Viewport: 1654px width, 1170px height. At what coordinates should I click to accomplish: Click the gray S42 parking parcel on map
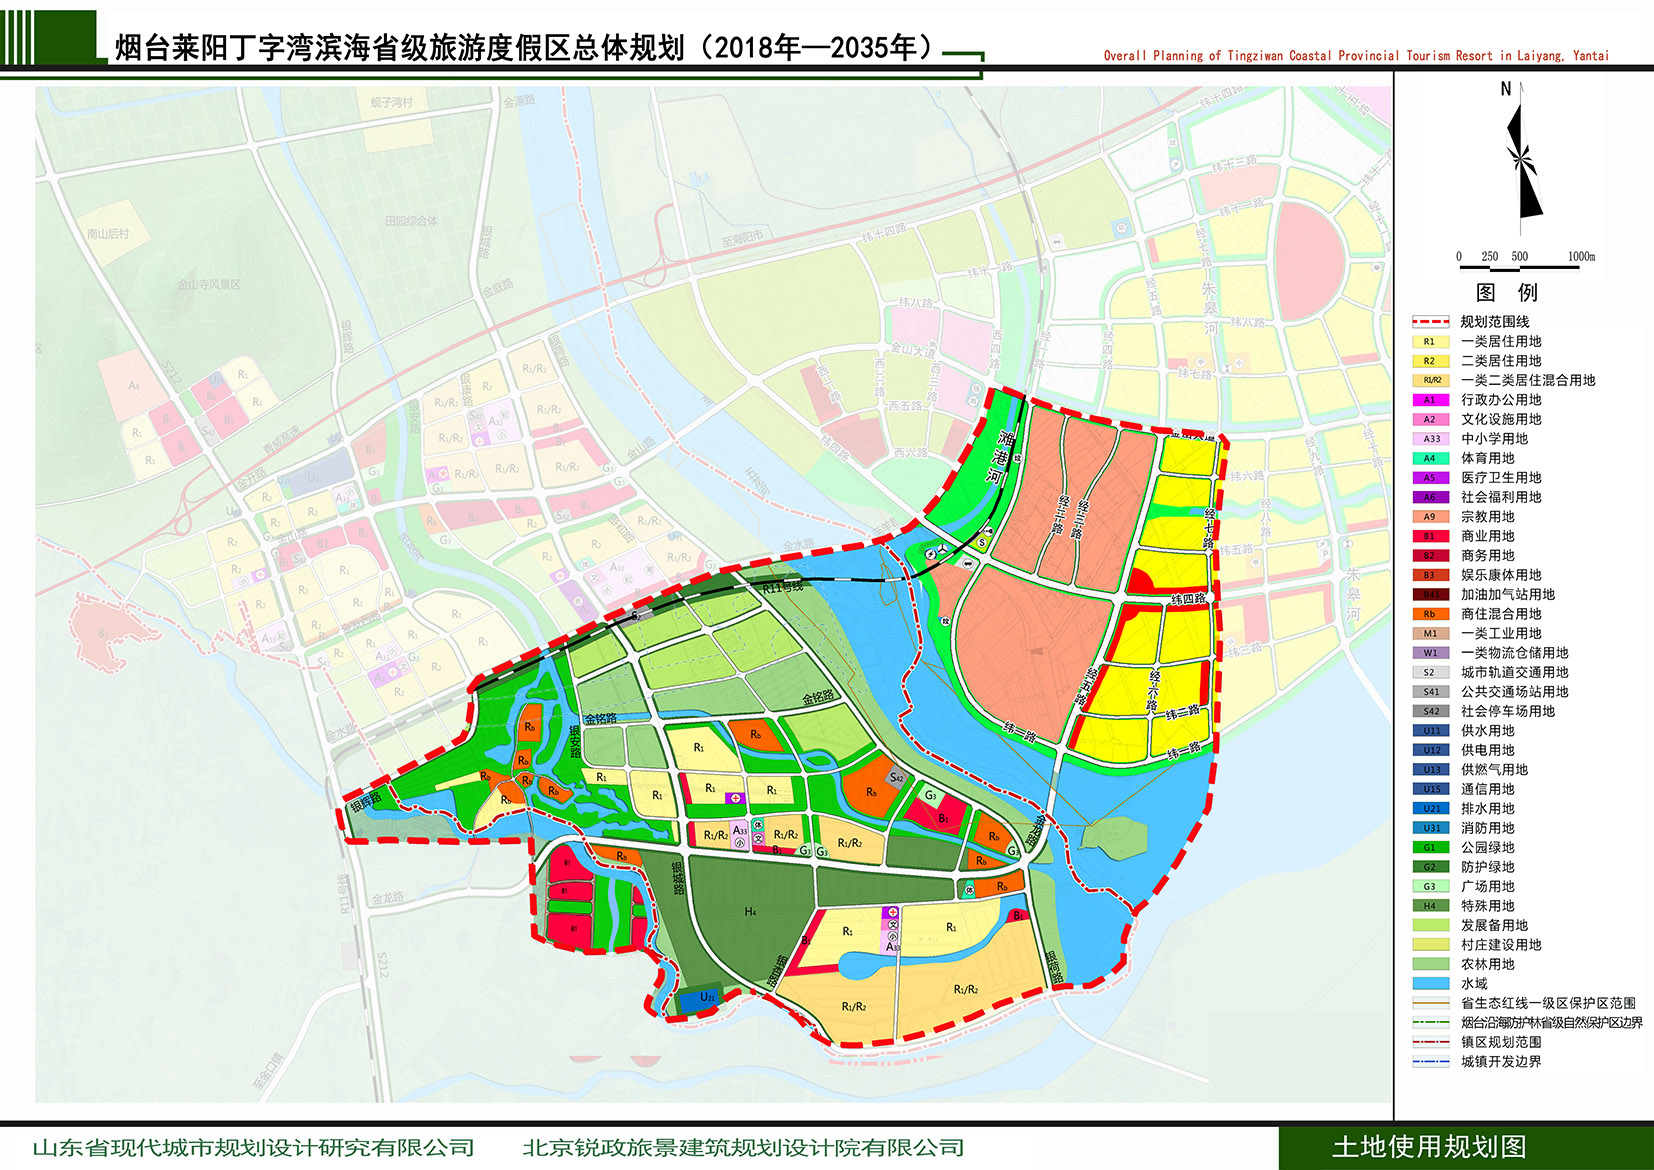(x=896, y=778)
